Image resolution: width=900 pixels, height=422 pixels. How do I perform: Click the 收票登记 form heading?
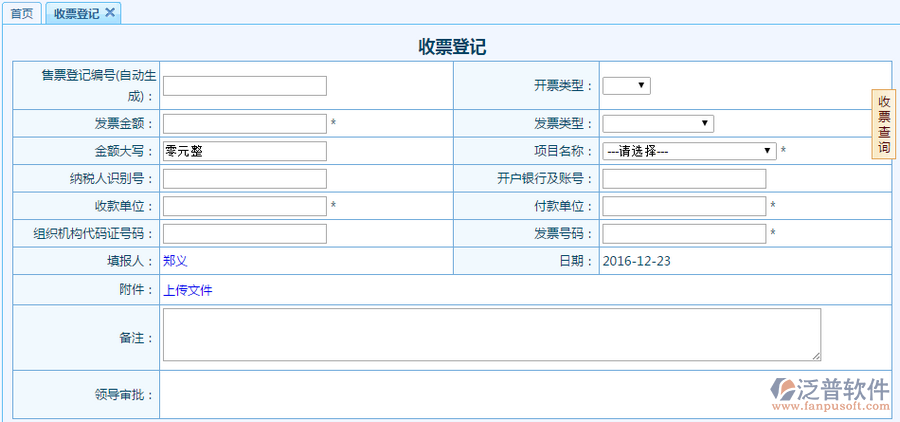tap(452, 47)
